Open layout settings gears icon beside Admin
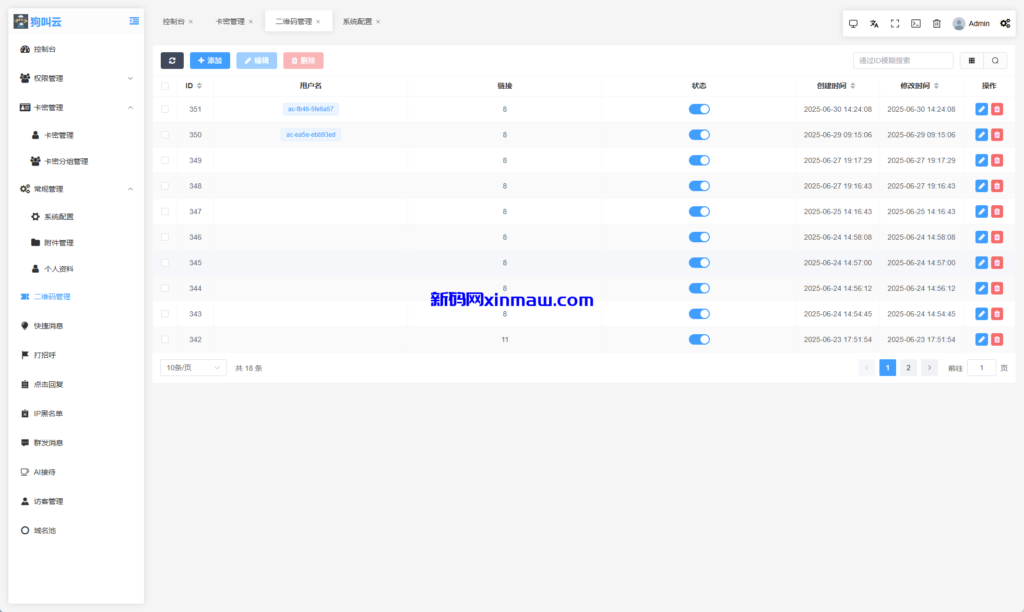 pyautogui.click(x=1004, y=23)
